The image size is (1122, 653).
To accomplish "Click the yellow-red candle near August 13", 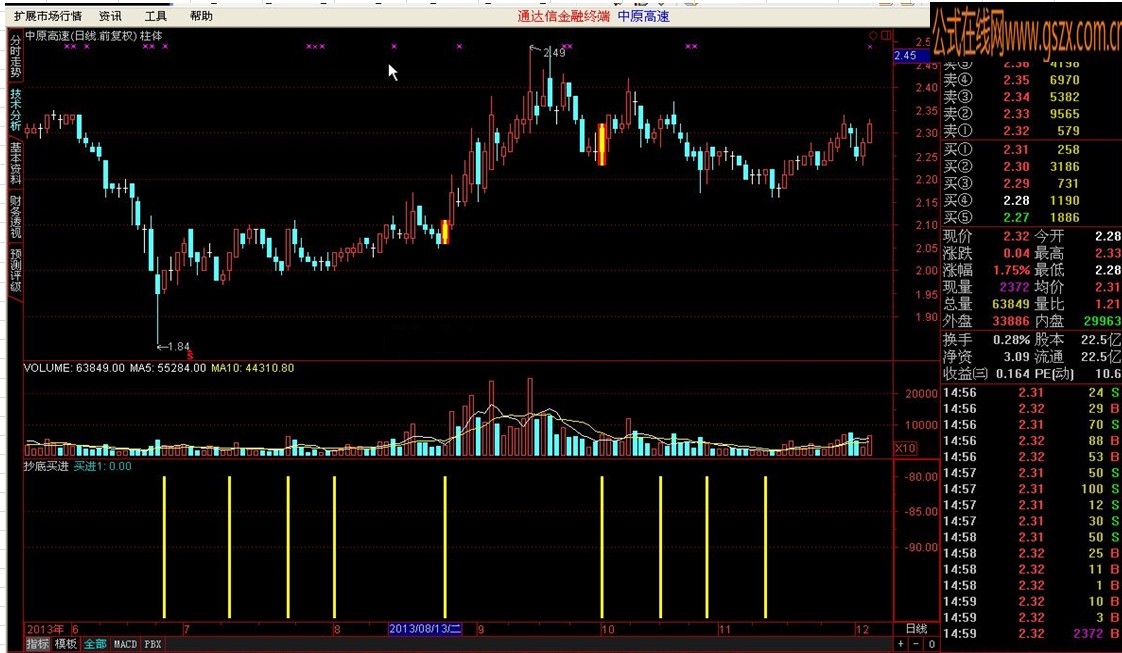I will point(444,232).
